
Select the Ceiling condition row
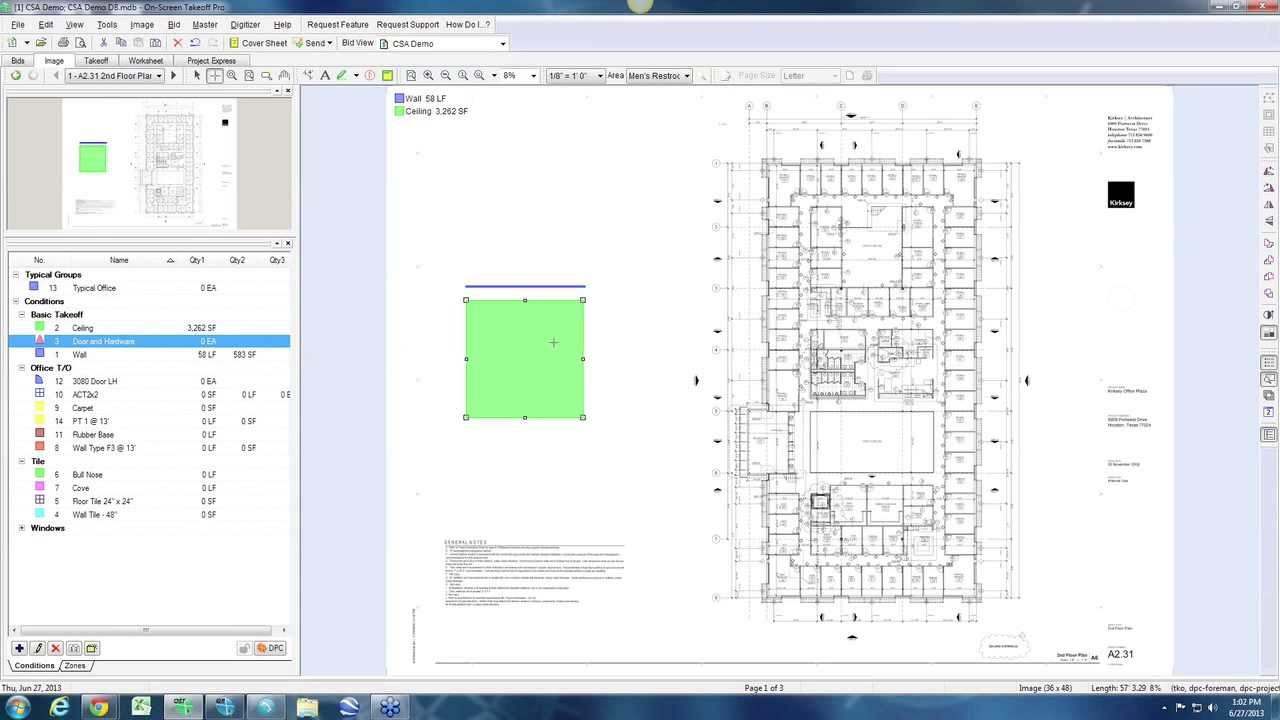pyautogui.click(x=149, y=328)
